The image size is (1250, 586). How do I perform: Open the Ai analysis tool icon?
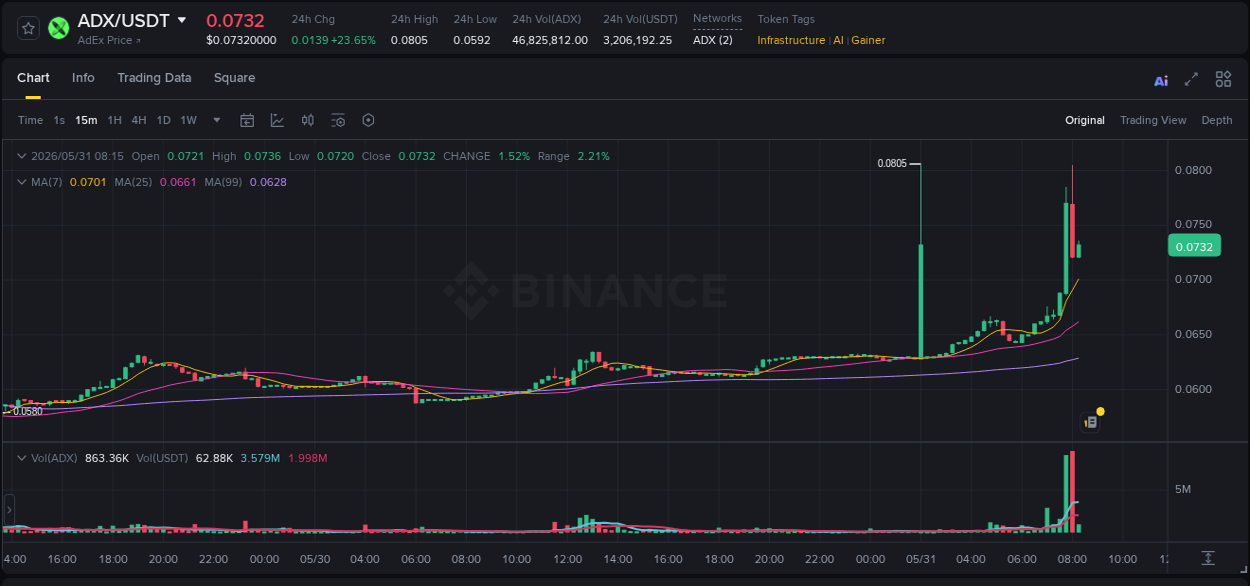[x=1161, y=80]
